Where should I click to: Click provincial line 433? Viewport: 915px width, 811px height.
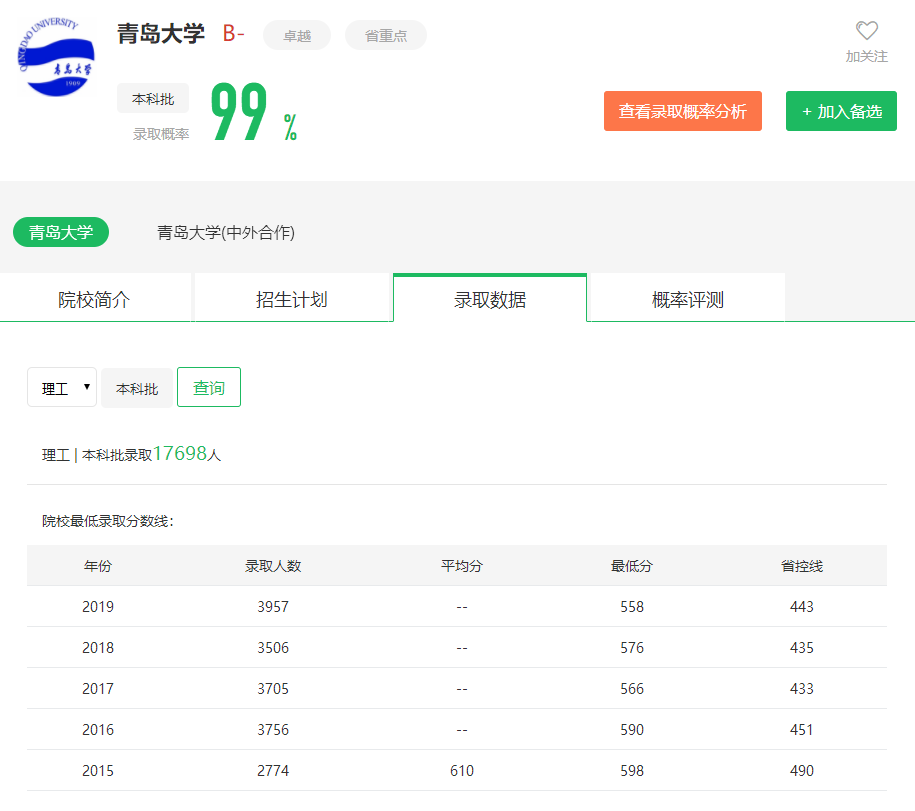click(802, 688)
